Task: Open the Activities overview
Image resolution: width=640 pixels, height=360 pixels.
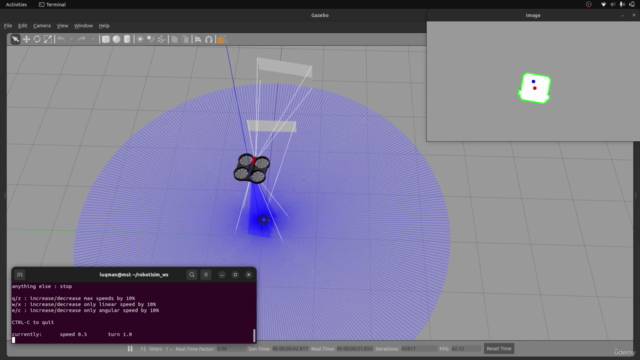Action: (16, 4)
